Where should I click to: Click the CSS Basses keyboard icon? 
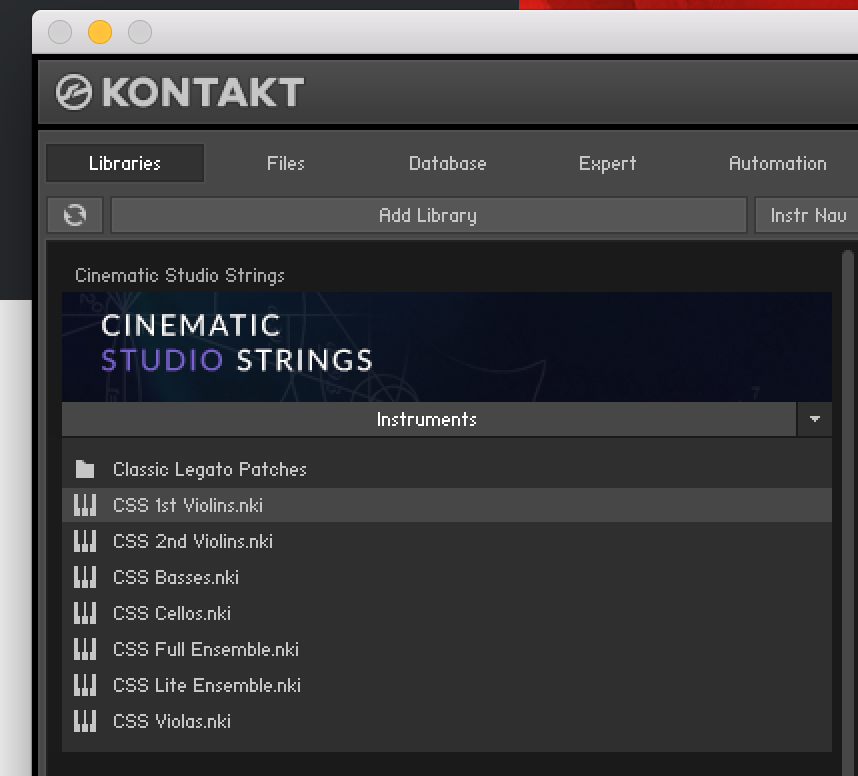click(x=85, y=577)
